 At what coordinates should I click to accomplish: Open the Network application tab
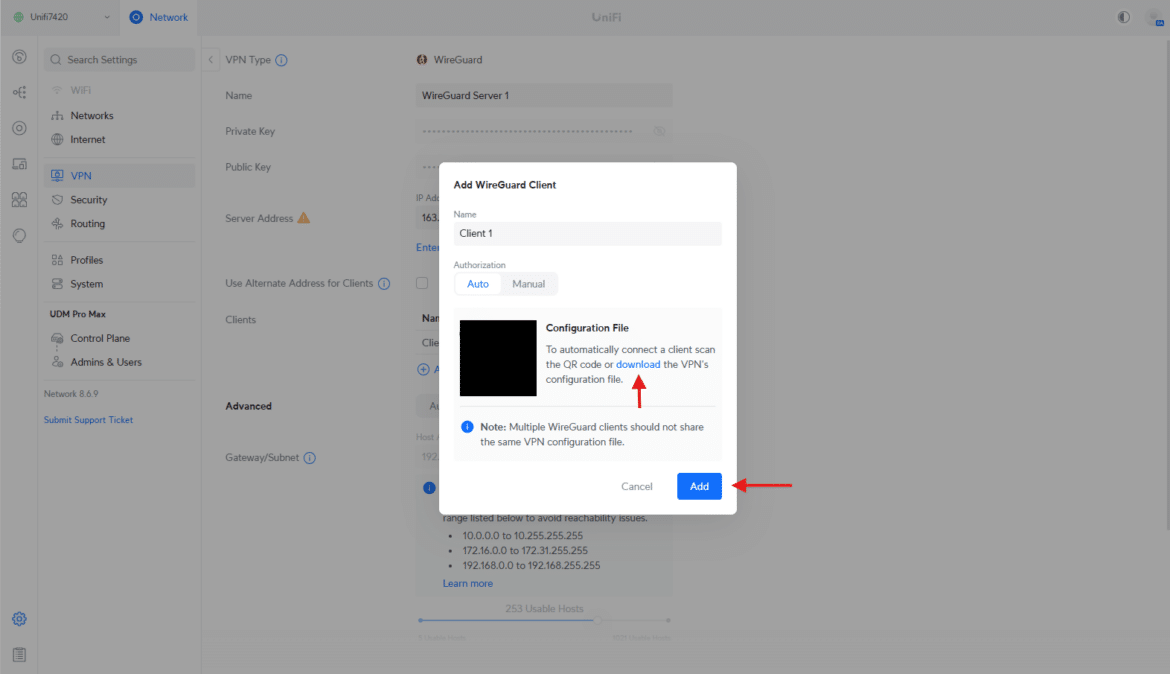pyautogui.click(x=158, y=16)
